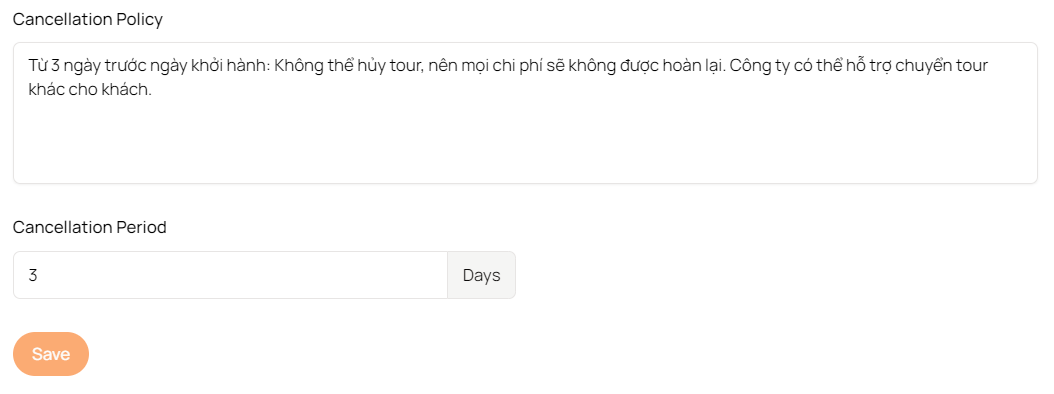
Task: Place cursor at "Từ 3 ngày" start
Action: pos(29,67)
